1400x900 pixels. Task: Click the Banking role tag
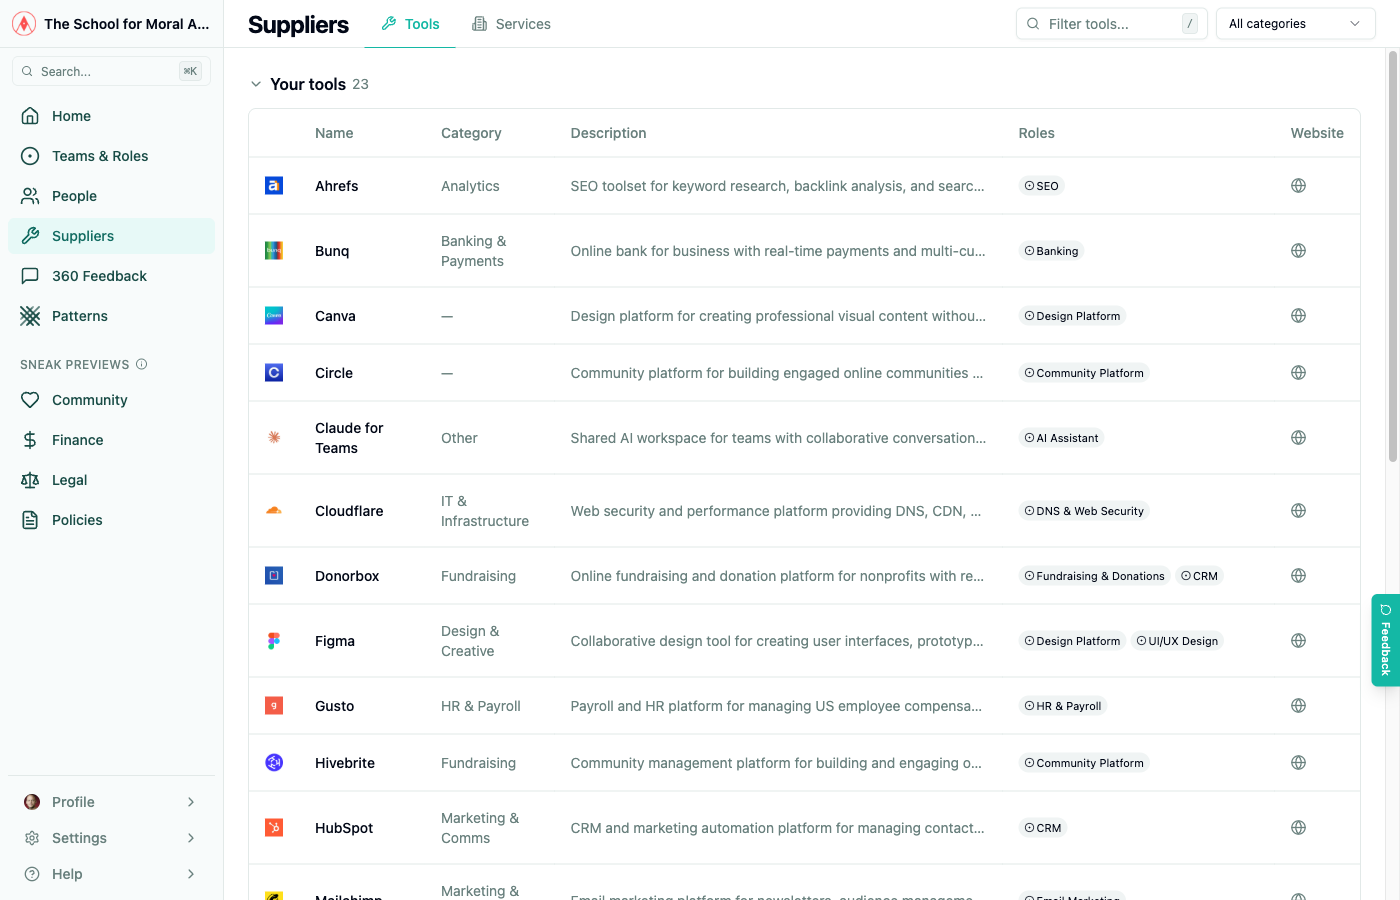coord(1051,251)
